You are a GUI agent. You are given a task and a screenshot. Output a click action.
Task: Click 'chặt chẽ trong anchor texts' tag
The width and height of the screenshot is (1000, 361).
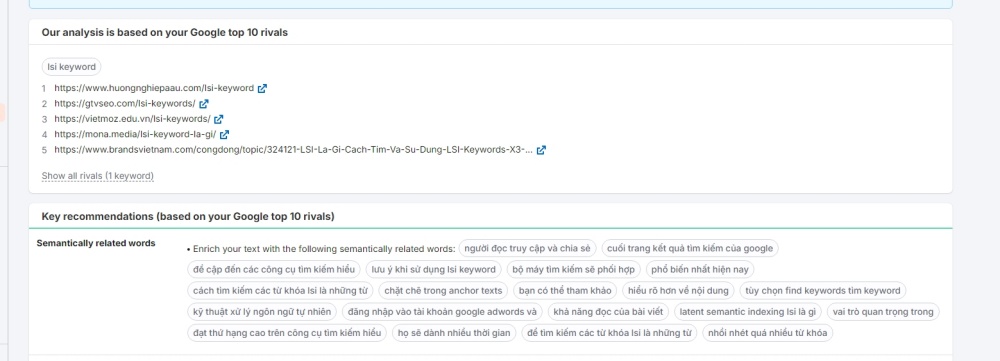443,291
